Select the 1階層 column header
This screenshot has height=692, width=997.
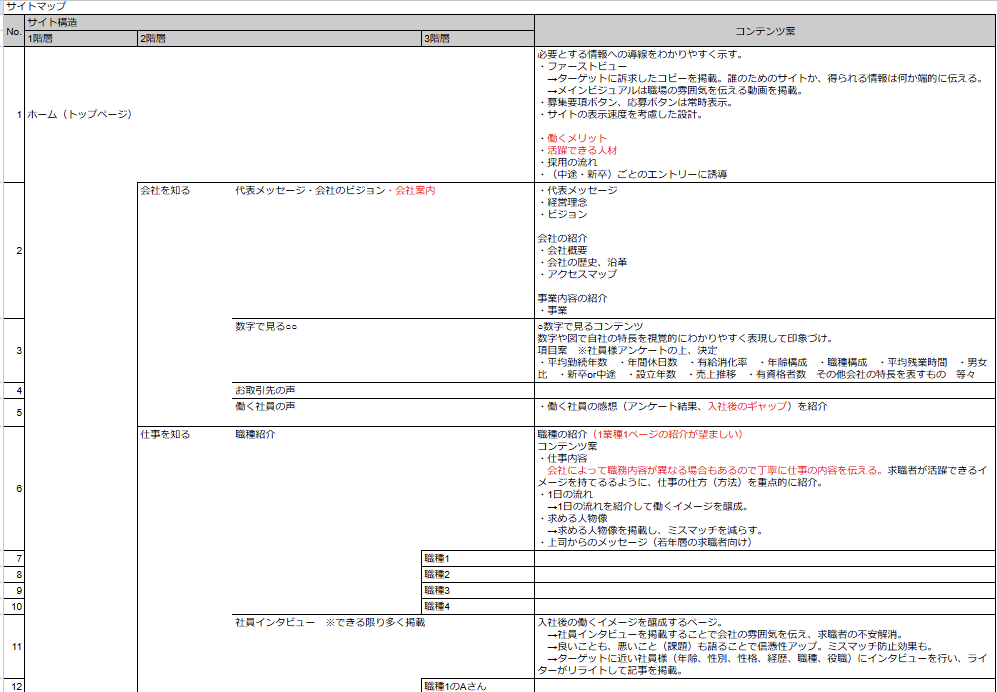tap(81, 39)
